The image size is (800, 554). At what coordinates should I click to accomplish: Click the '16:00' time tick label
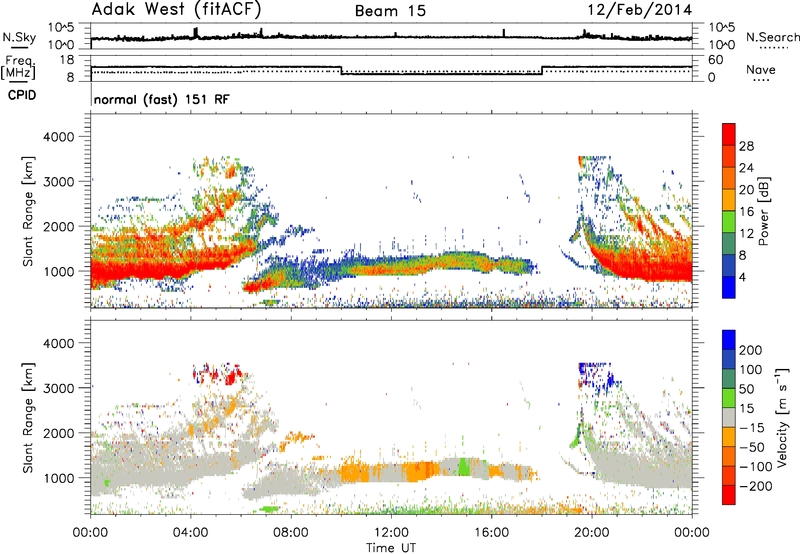[491, 533]
